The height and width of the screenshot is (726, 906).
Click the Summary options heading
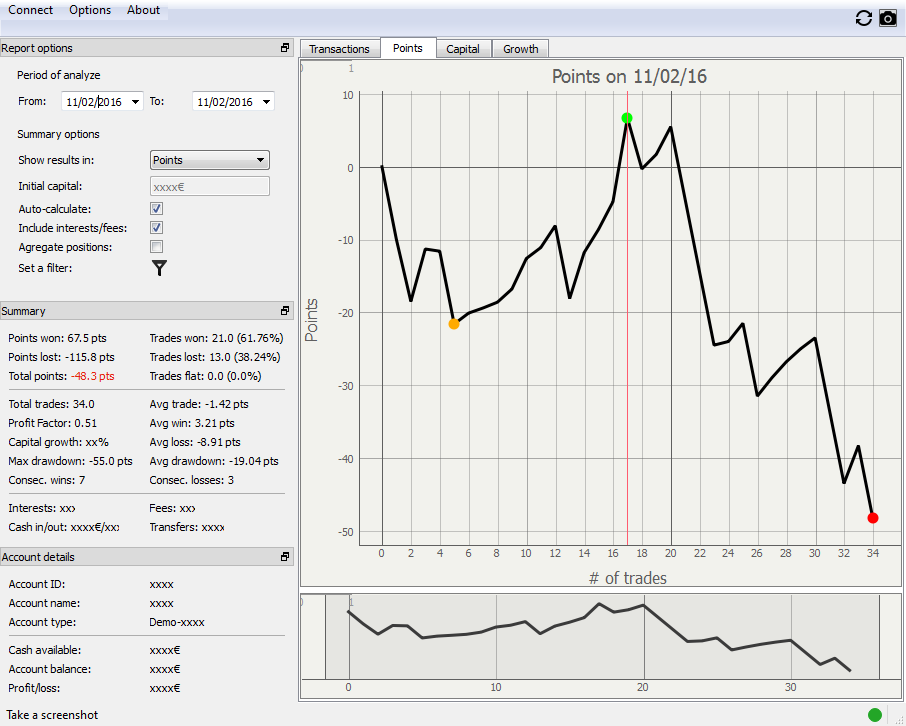click(58, 134)
